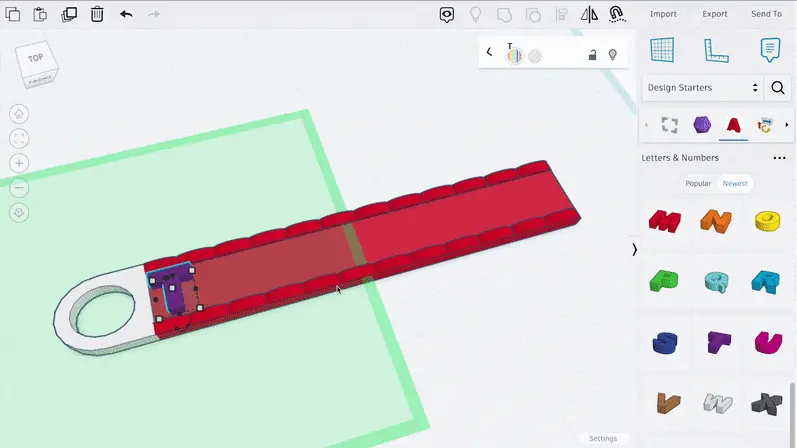Ungroup the selected shapes
This screenshot has height=448, width=797.
point(533,15)
